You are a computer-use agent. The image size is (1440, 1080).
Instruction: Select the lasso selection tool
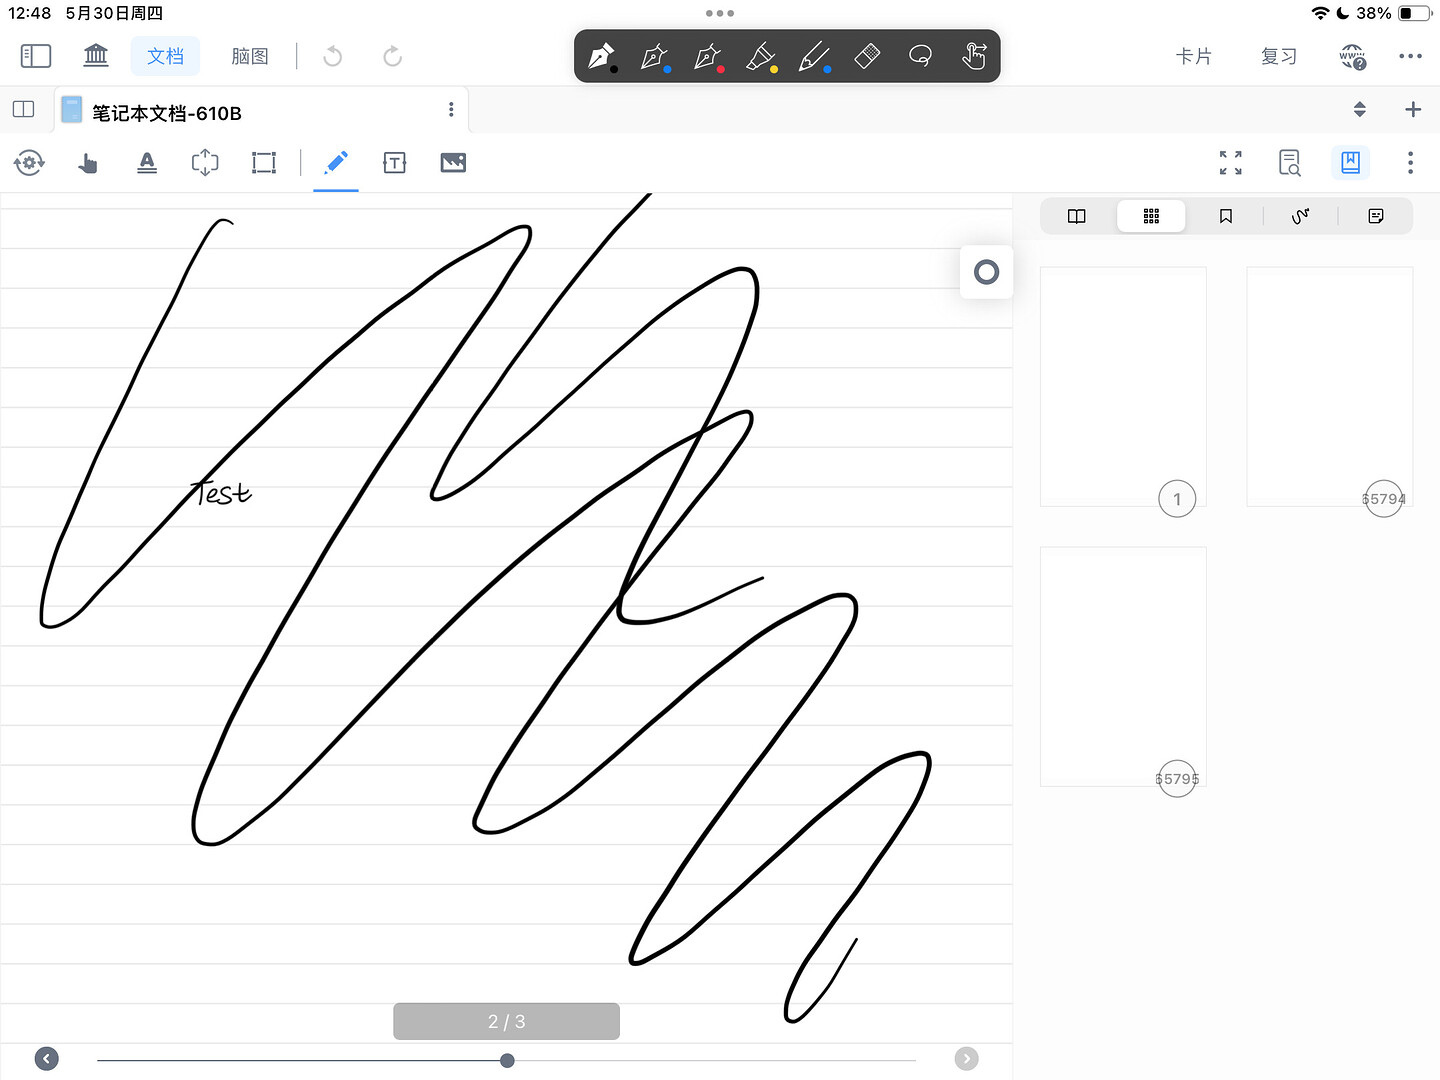click(920, 56)
